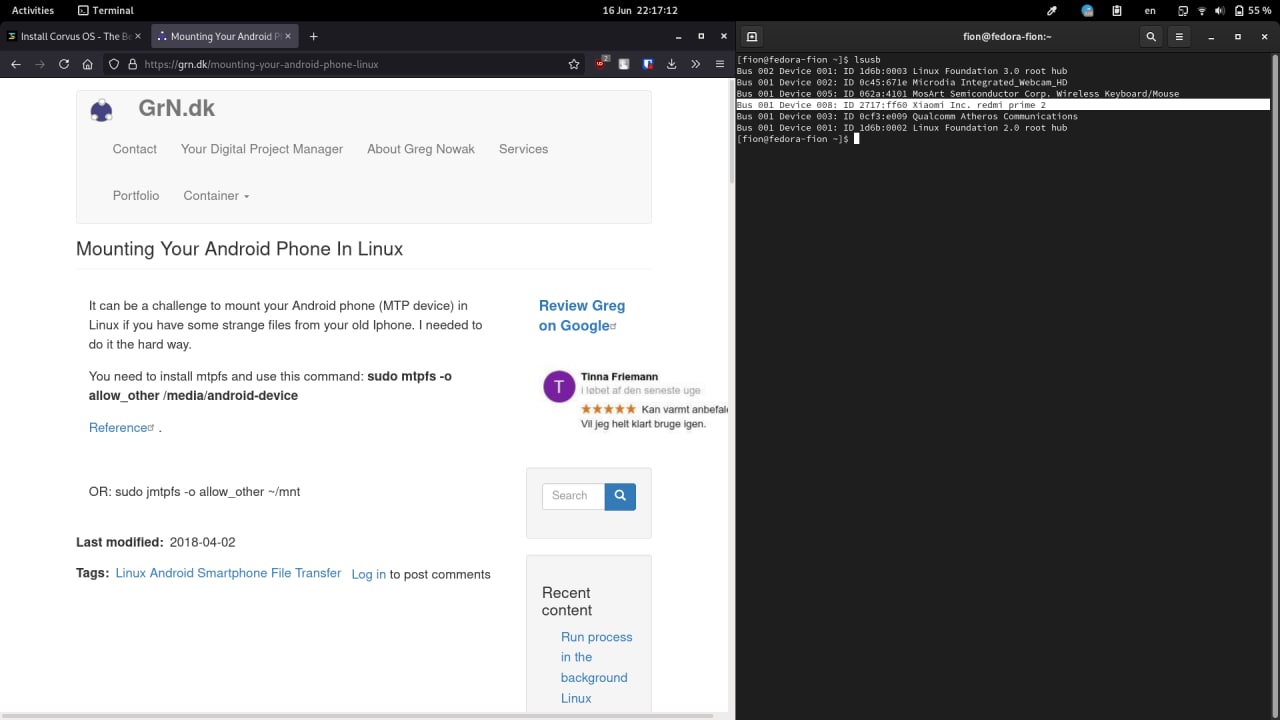The image size is (1280, 720).
Task: Open the Services menu item
Action: point(523,149)
